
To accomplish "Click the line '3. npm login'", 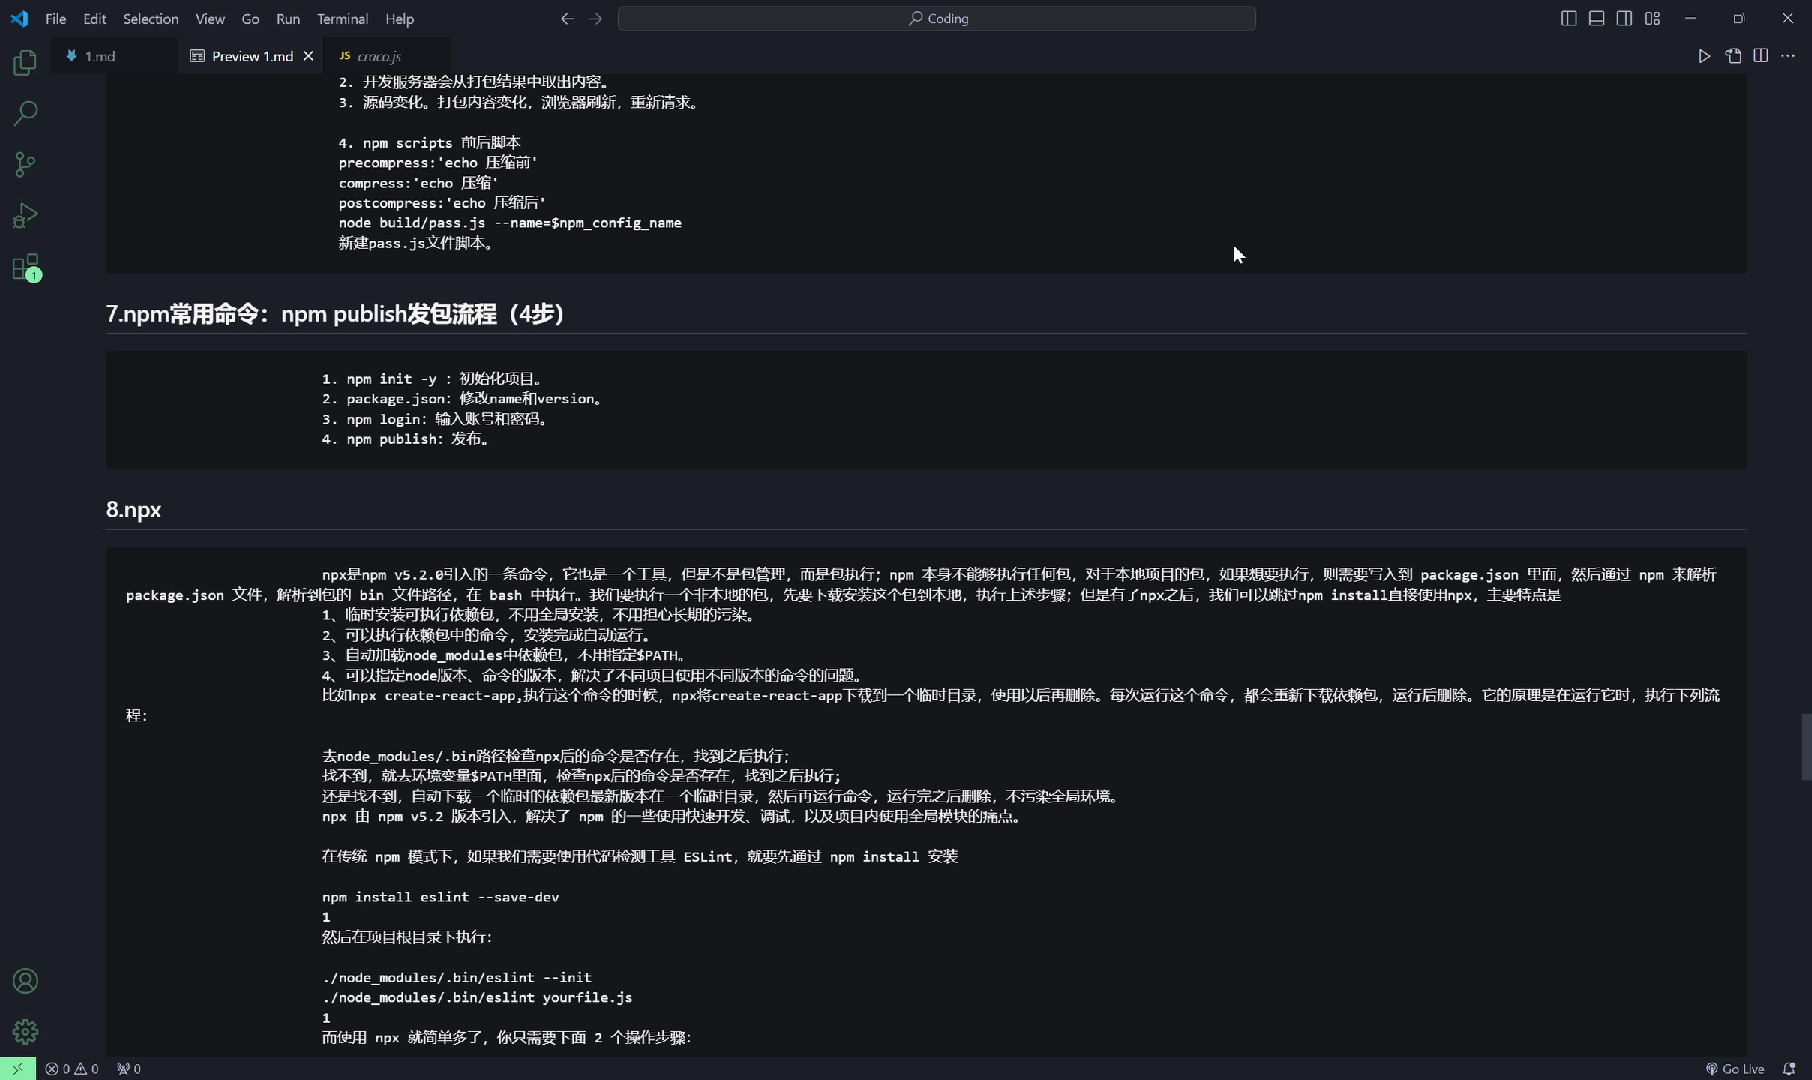I will pos(435,419).
